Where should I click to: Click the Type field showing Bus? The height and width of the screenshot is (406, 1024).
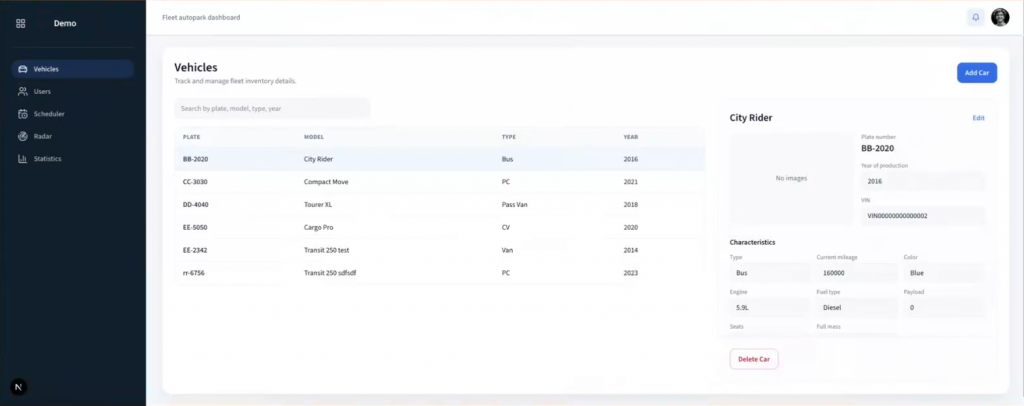[769, 273]
